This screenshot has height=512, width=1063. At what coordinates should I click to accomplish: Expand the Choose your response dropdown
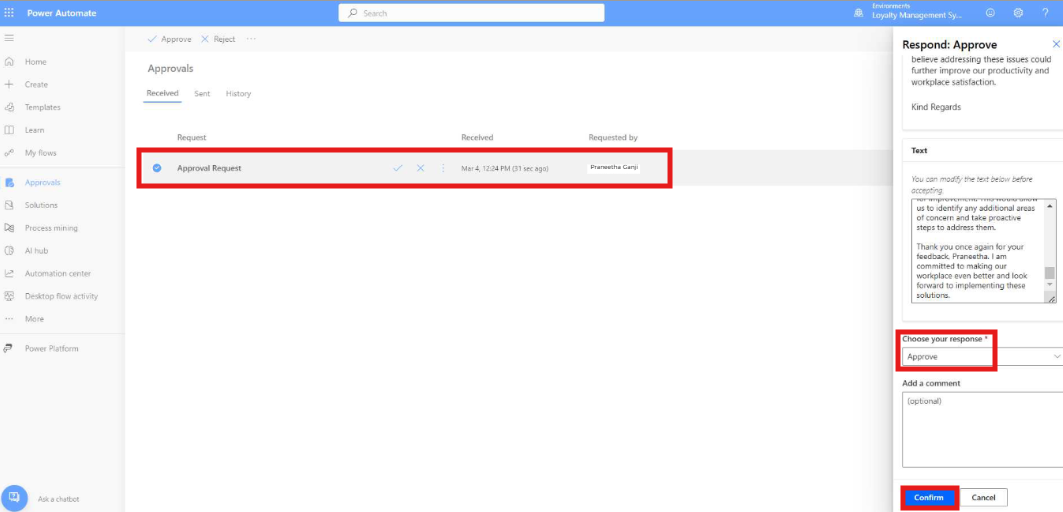tap(981, 356)
